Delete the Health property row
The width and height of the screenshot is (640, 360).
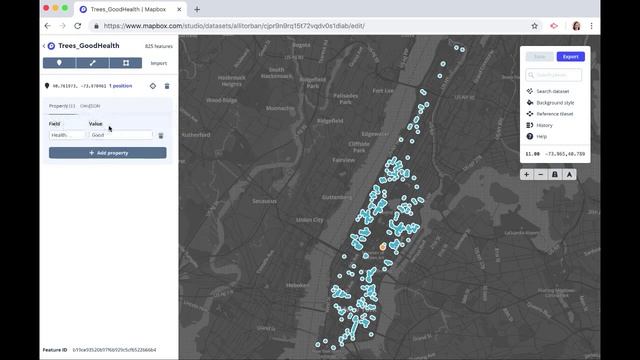tap(161, 136)
